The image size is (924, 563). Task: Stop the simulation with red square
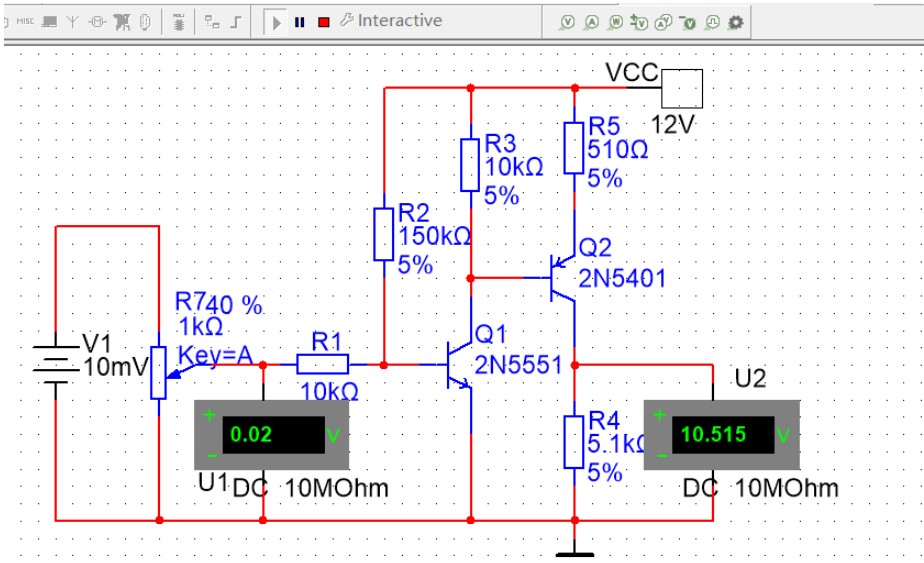tap(323, 22)
